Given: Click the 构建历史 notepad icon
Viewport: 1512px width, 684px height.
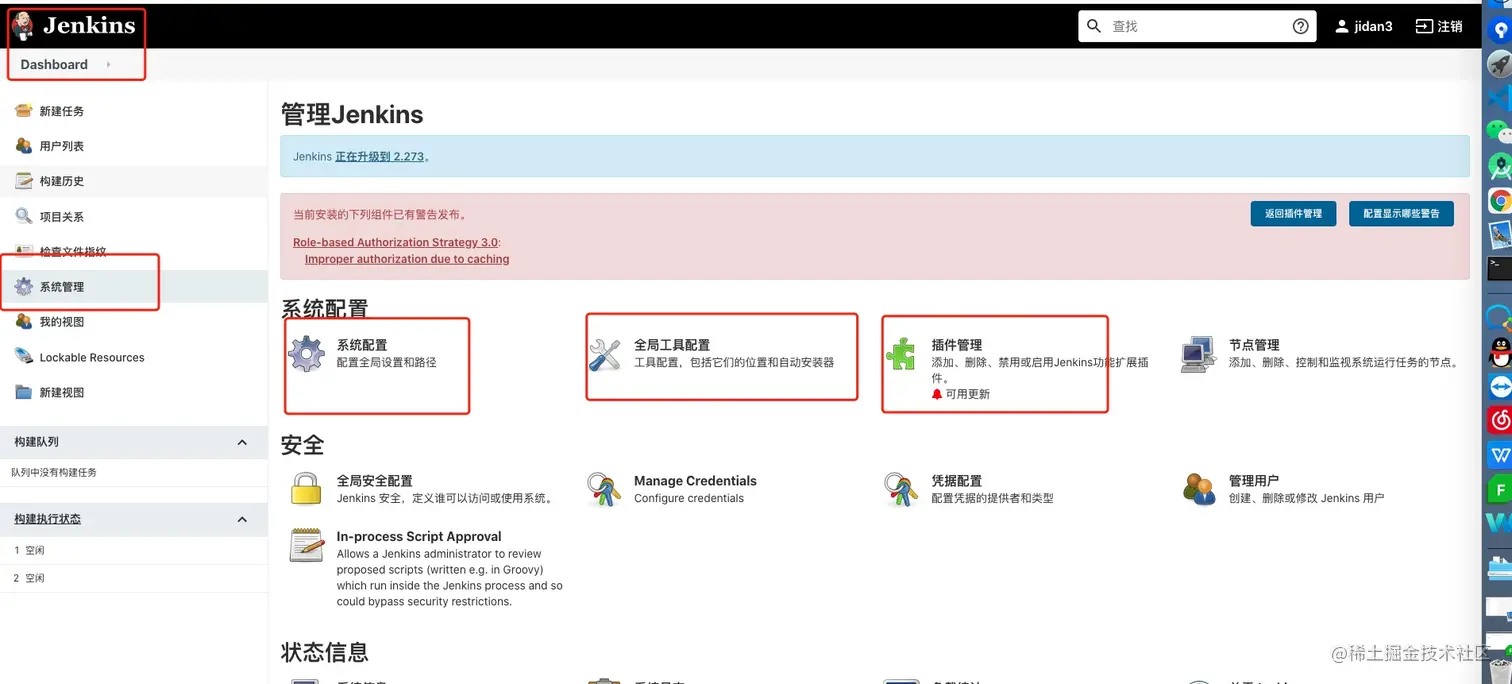Looking at the screenshot, I should click(24, 181).
